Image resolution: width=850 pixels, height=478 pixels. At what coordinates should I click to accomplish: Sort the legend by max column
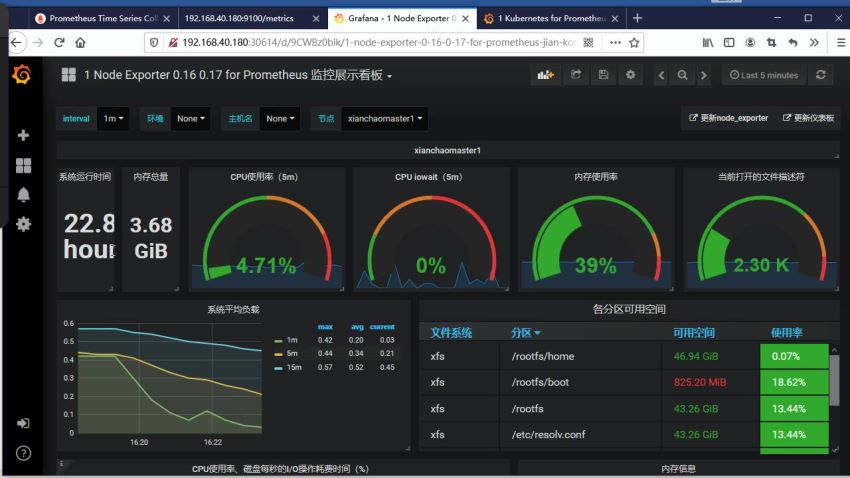pyautogui.click(x=325, y=327)
